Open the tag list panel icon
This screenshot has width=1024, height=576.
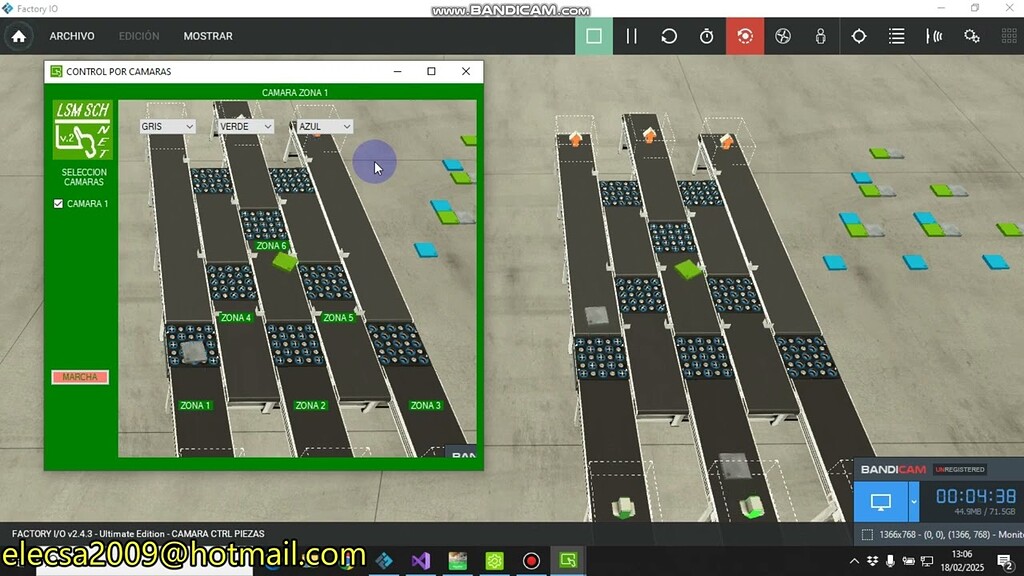896,35
